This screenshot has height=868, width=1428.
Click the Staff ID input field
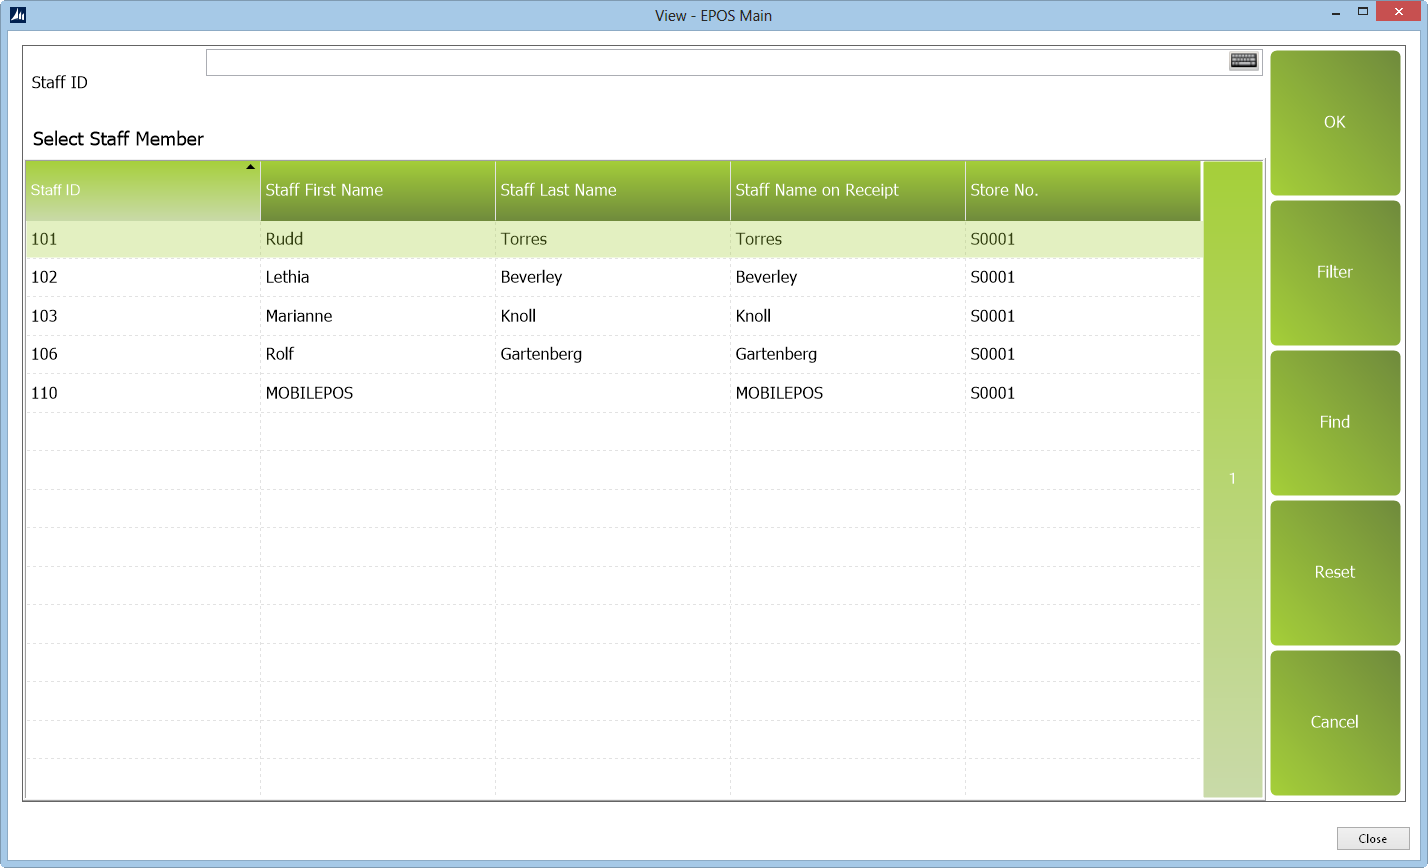point(715,63)
